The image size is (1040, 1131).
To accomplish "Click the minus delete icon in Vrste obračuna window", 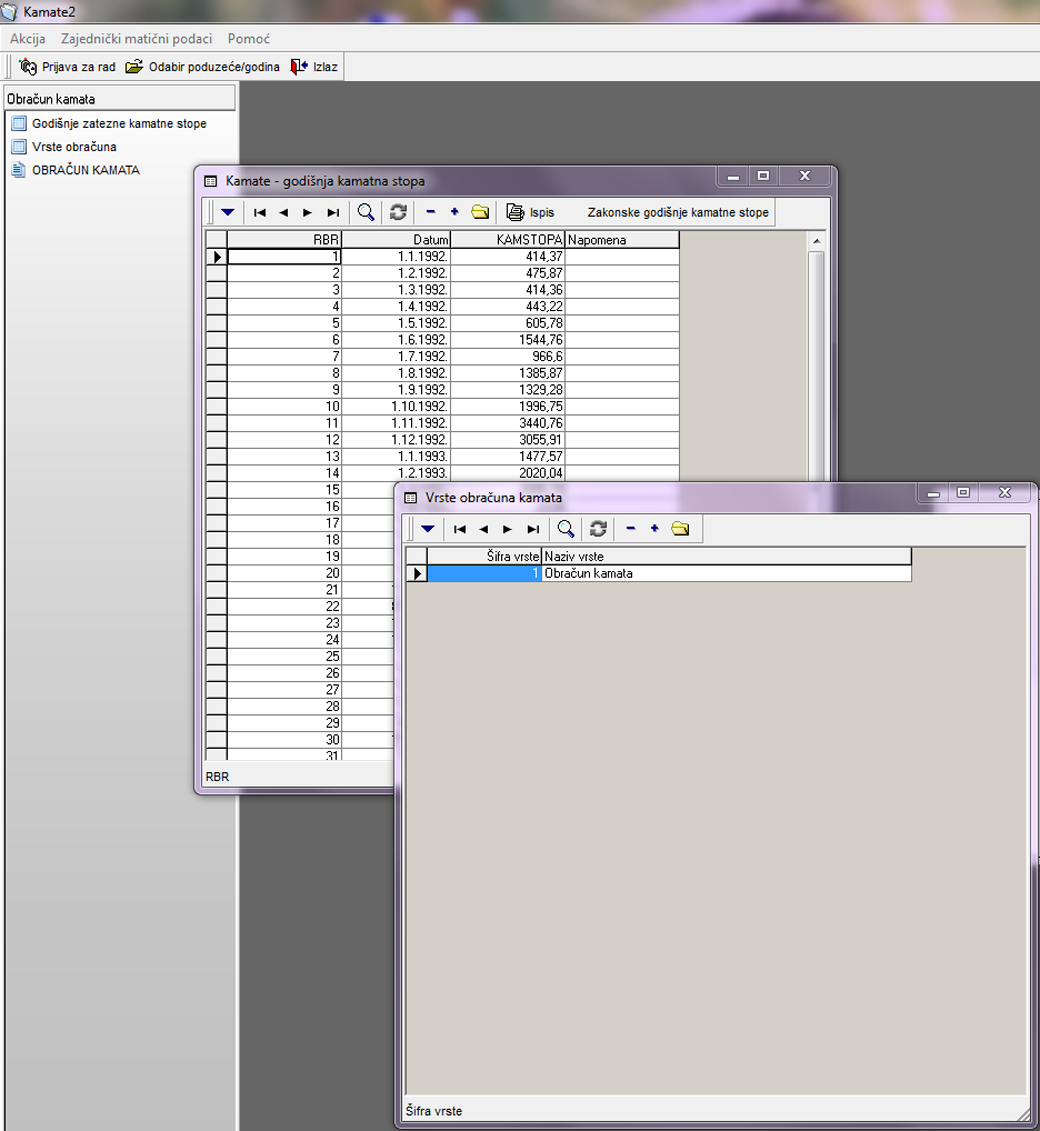I will tap(630, 529).
